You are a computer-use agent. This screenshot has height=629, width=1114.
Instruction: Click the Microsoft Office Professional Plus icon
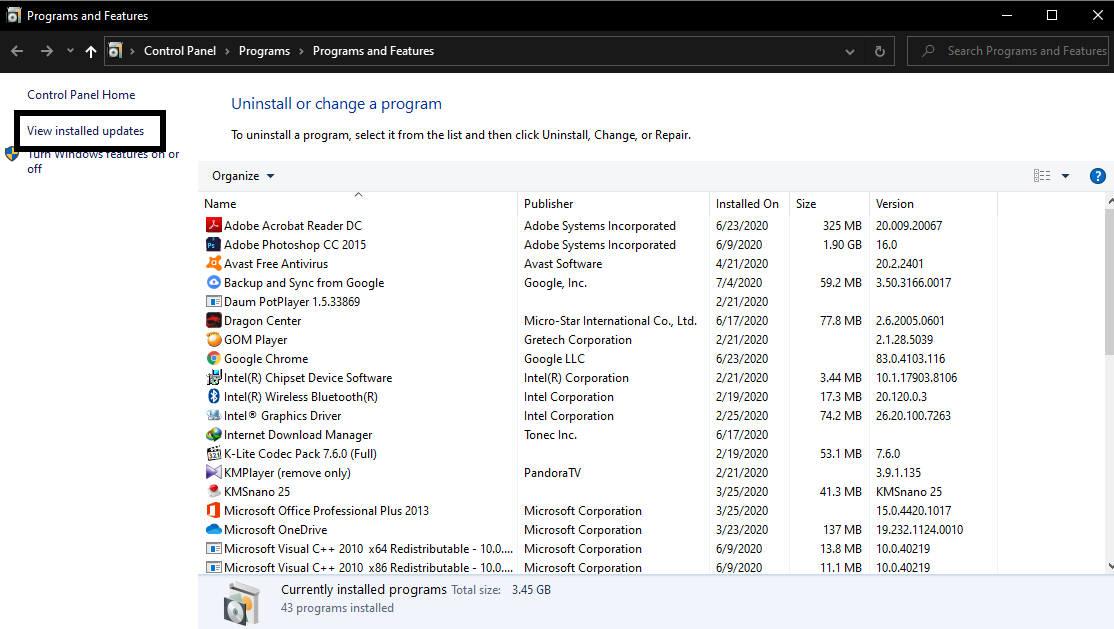coord(213,510)
